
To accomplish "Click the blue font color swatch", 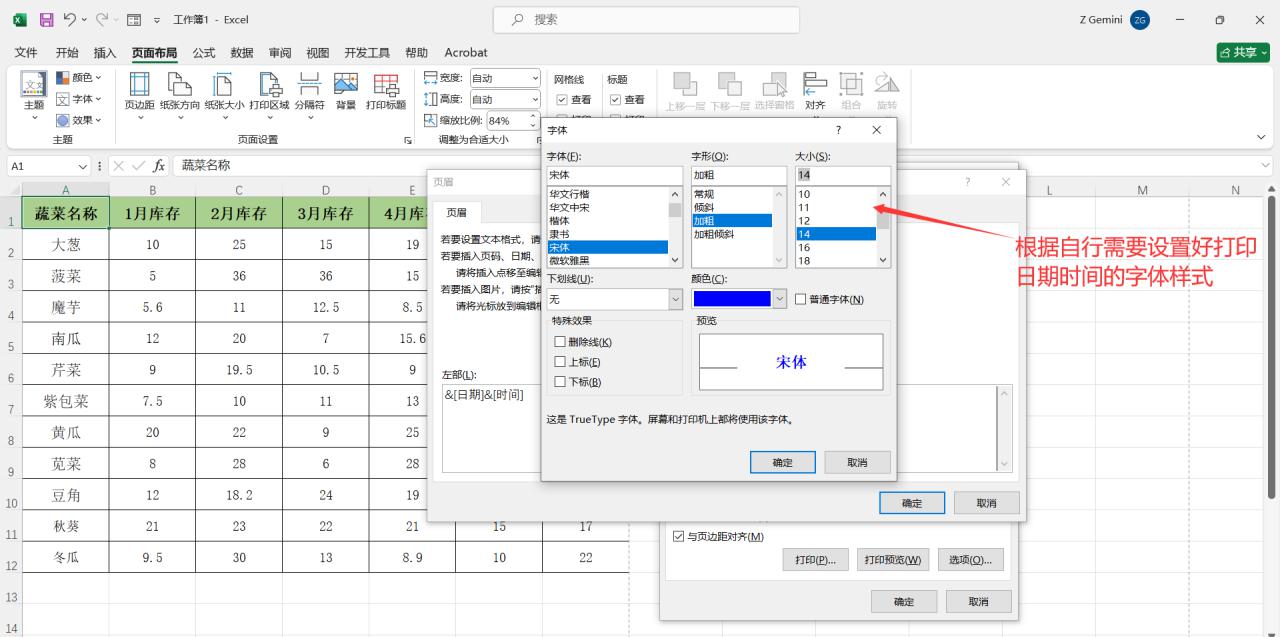I will pos(732,299).
